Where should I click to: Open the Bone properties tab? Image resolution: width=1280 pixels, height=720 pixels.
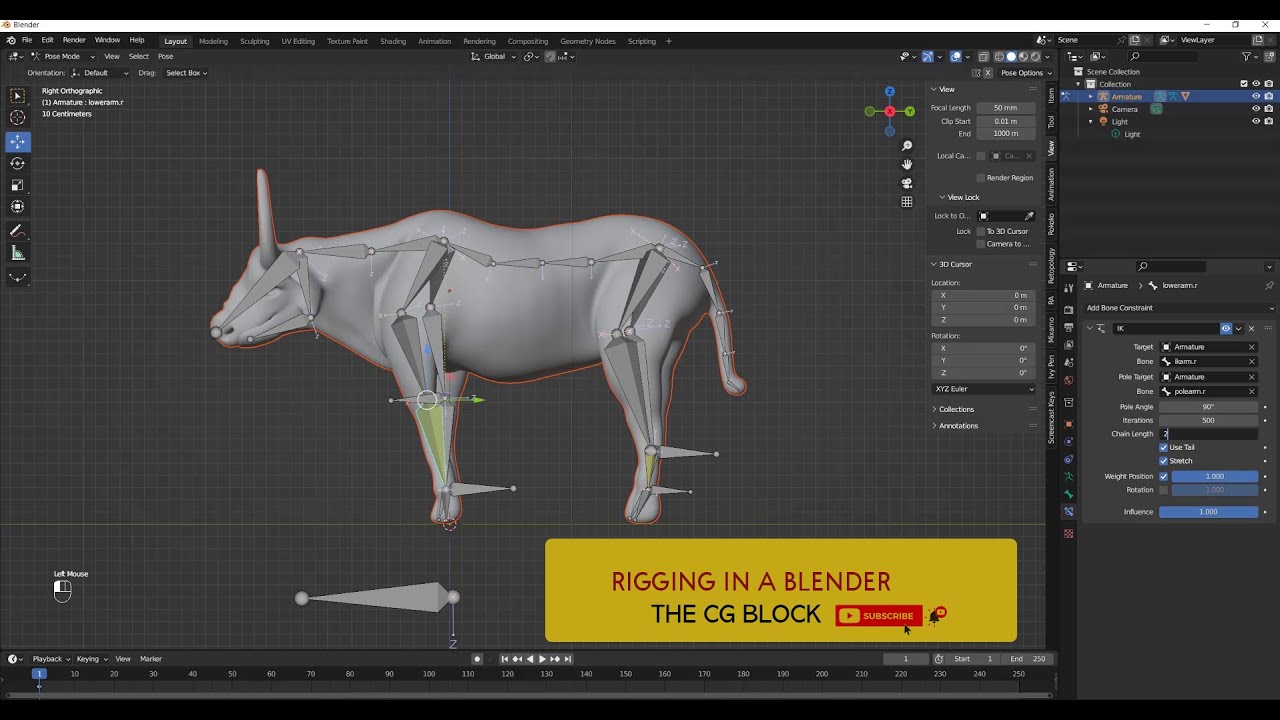coord(1068,494)
